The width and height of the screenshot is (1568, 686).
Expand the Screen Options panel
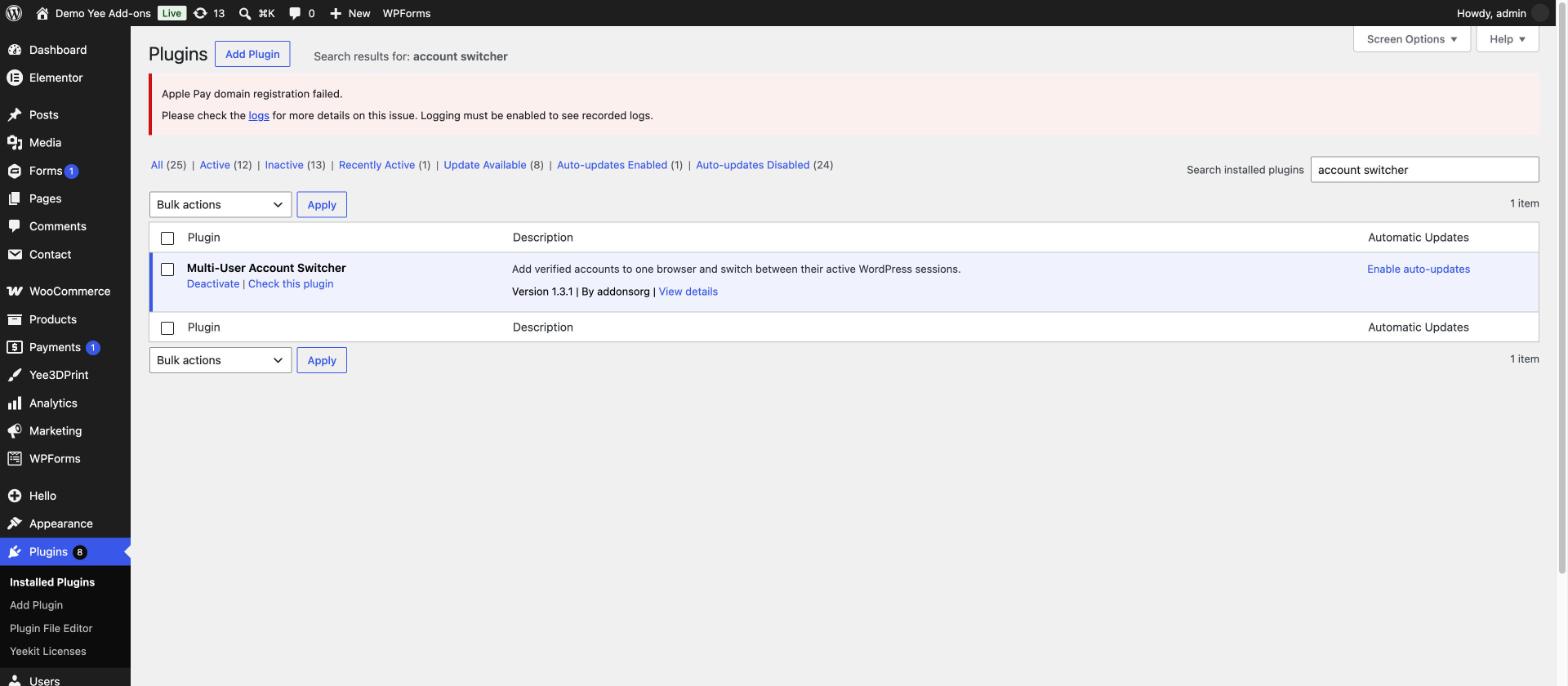click(x=1411, y=39)
